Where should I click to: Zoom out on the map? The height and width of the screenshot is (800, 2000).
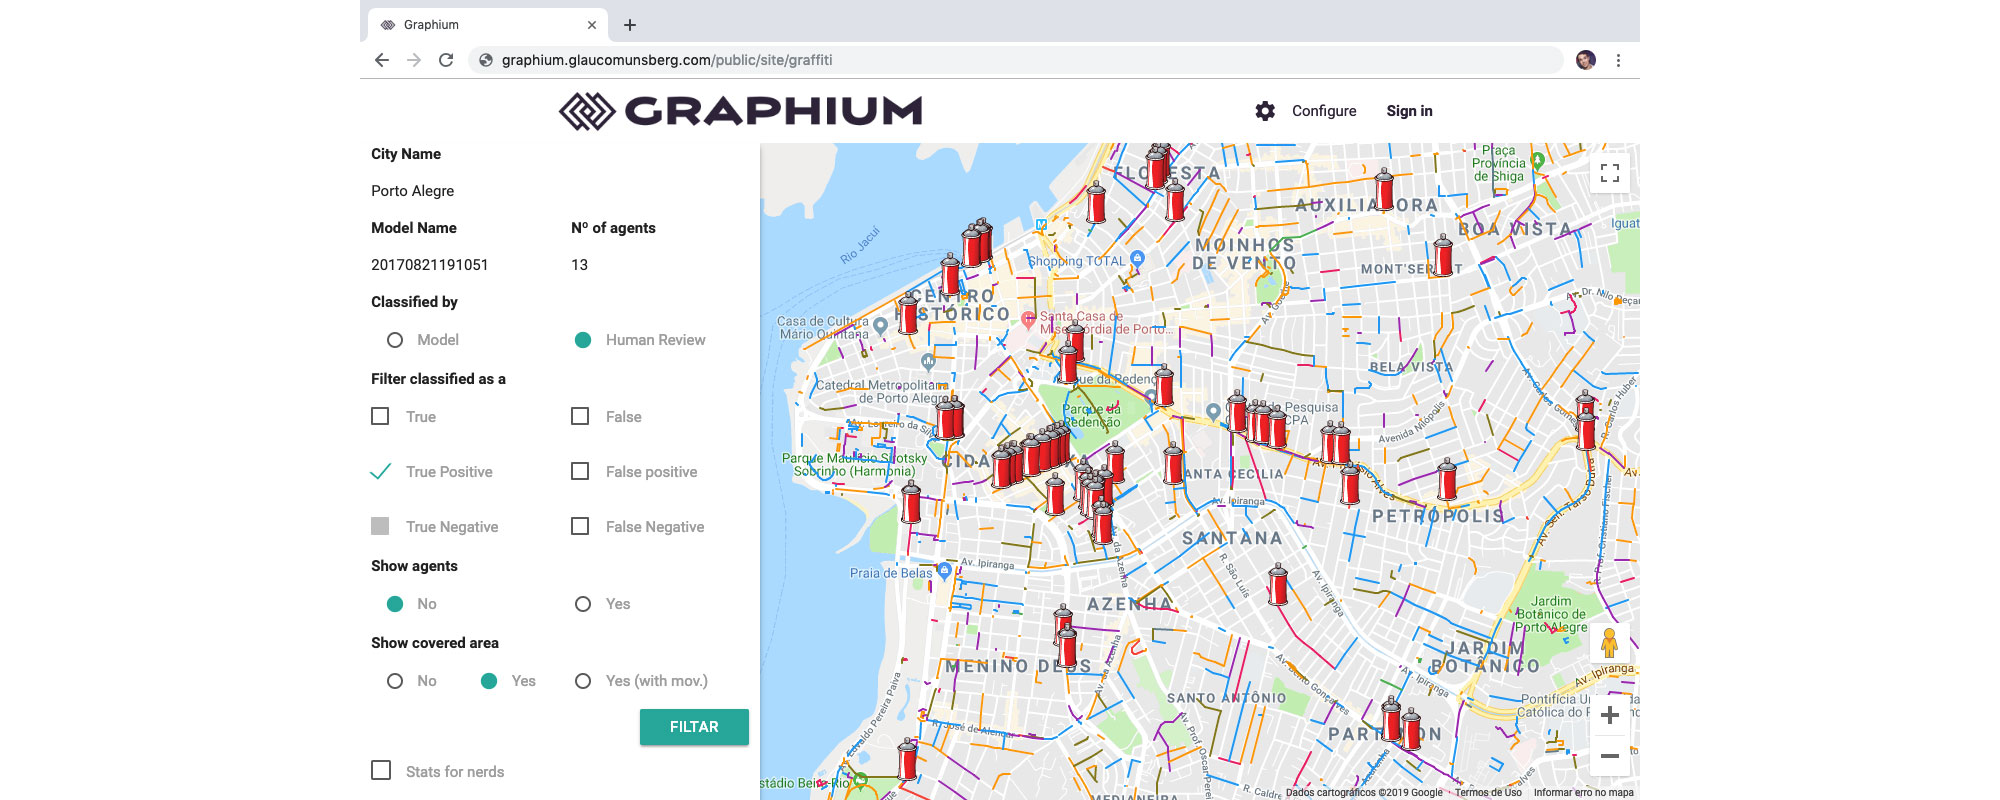[x=1610, y=756]
